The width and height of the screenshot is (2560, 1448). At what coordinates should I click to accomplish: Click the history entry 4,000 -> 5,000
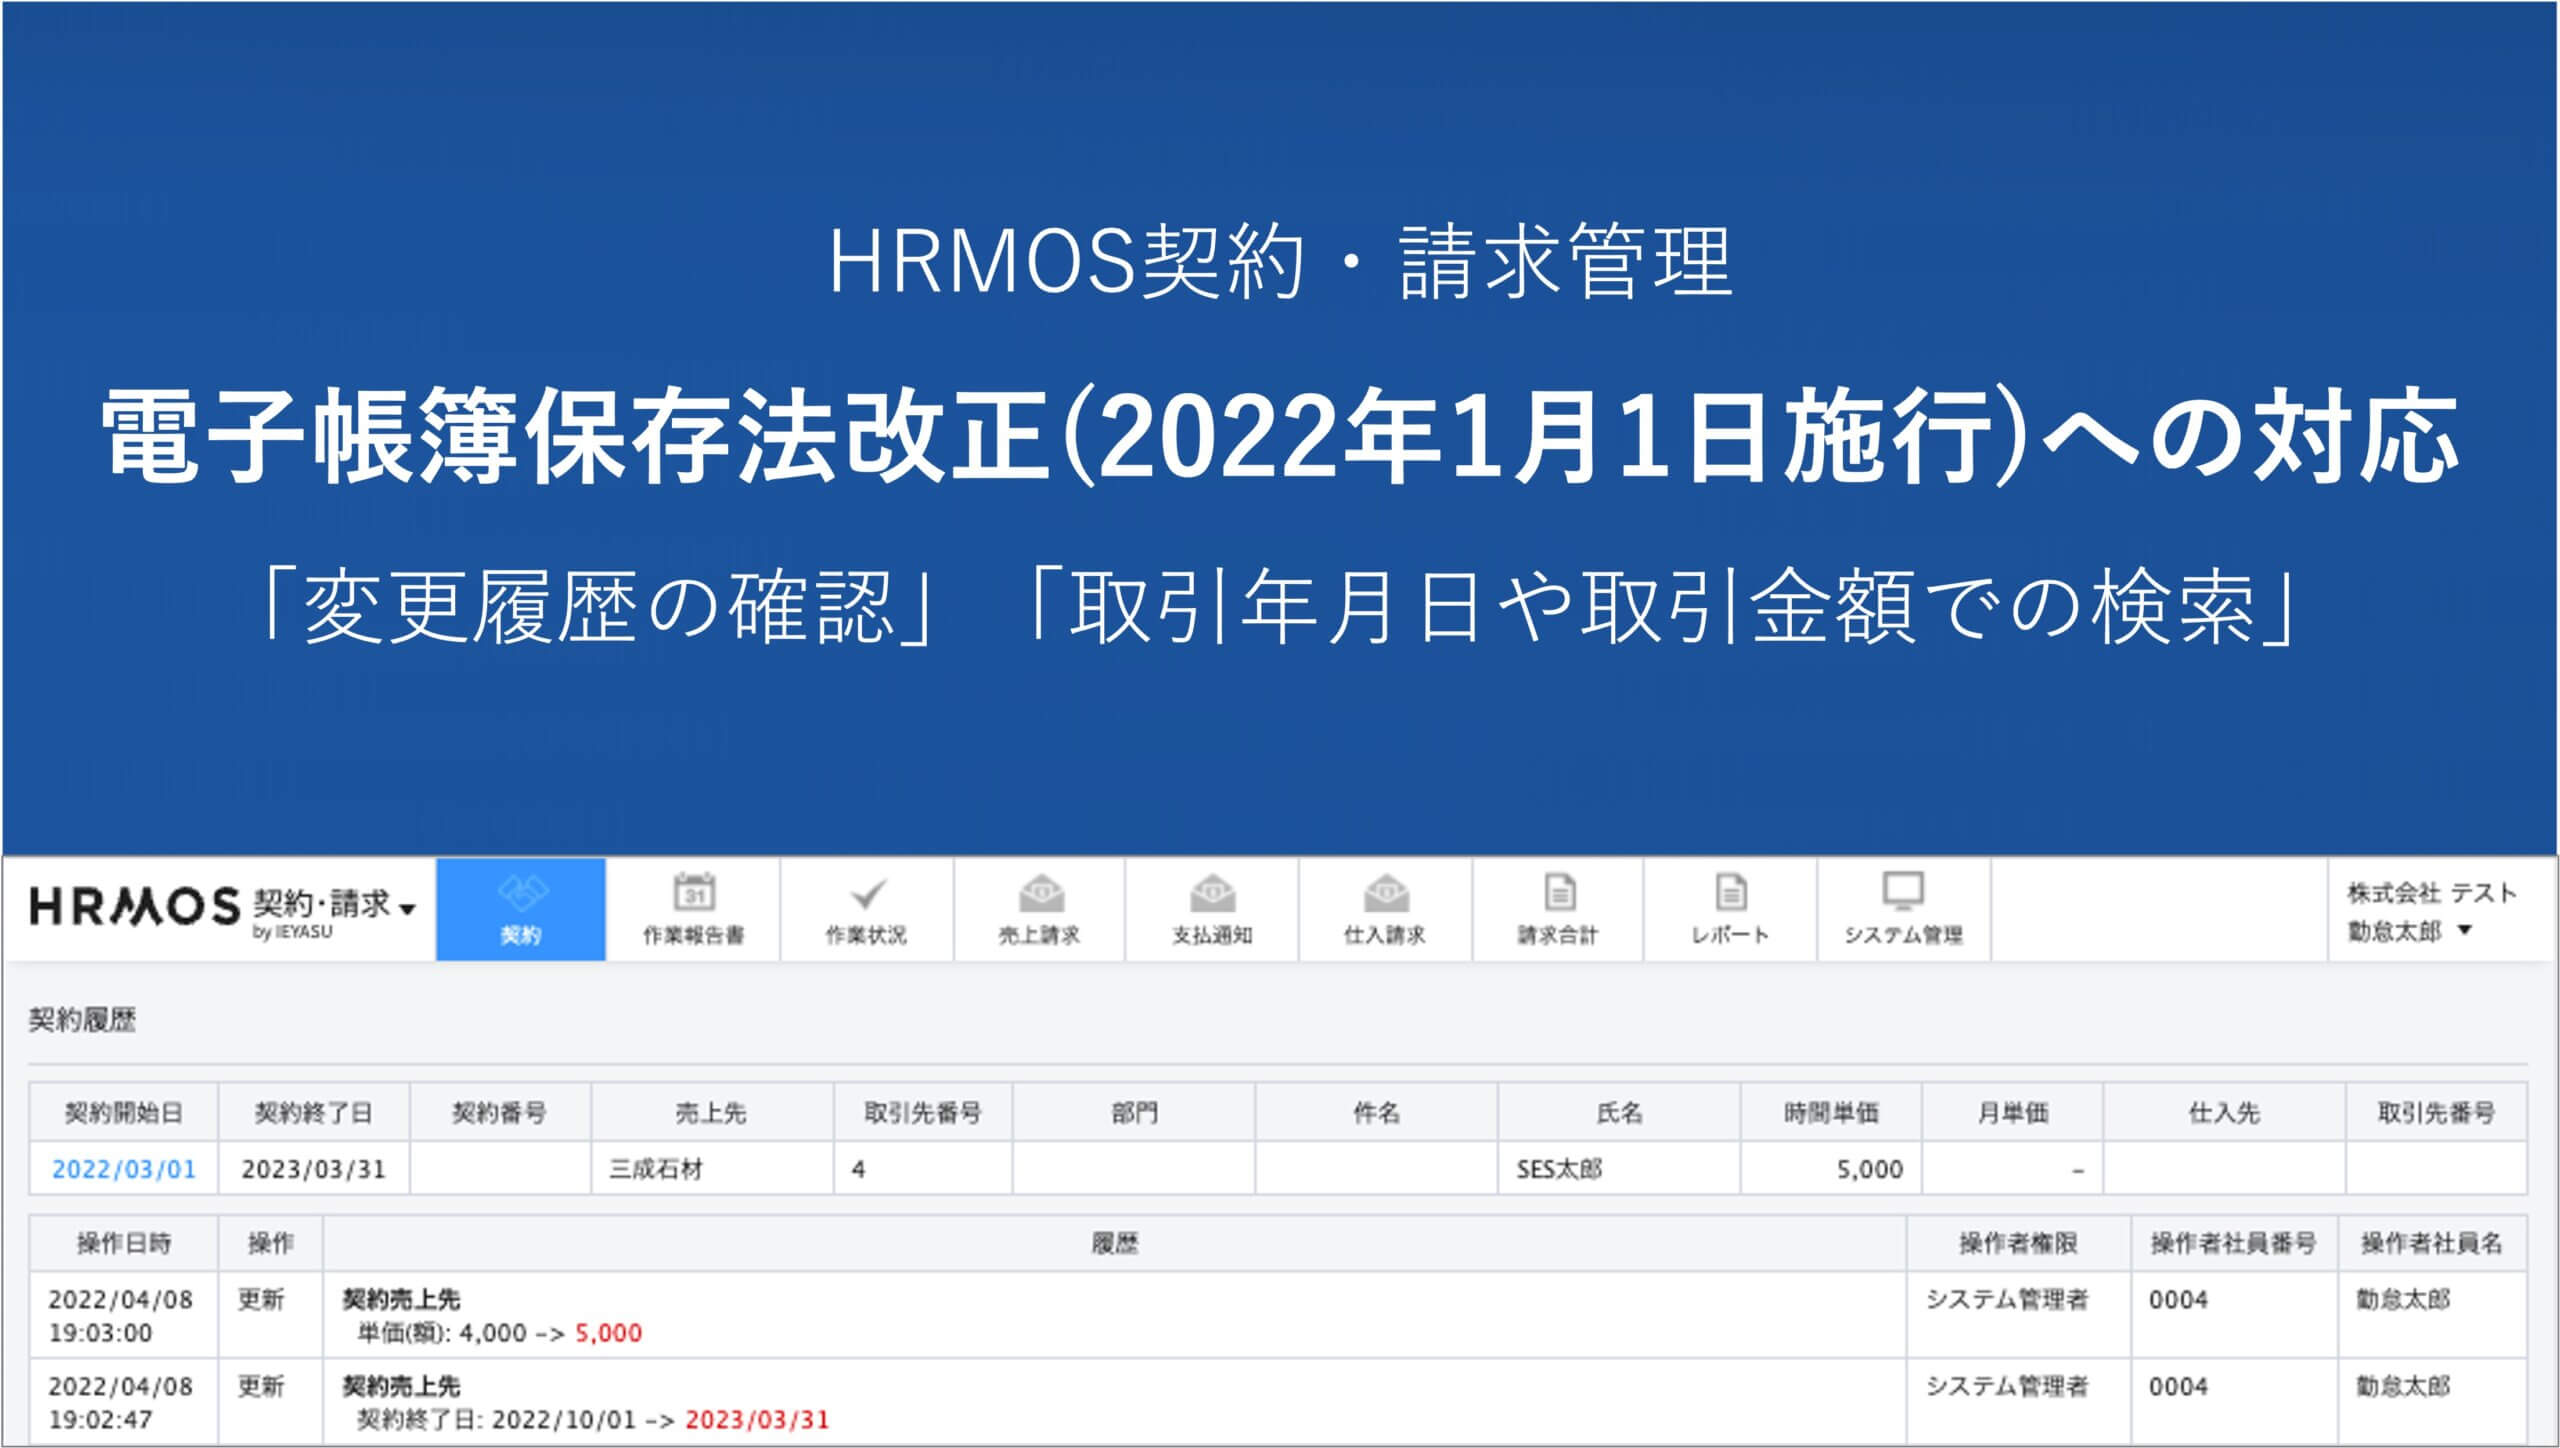click(x=500, y=1333)
